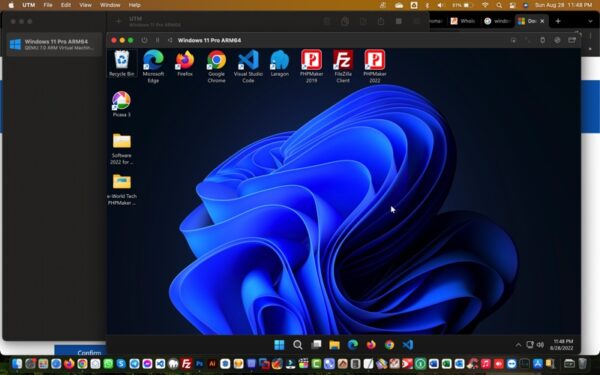The height and width of the screenshot is (375, 600).
Task: Open the App Store from the Dock
Action: tap(538, 363)
